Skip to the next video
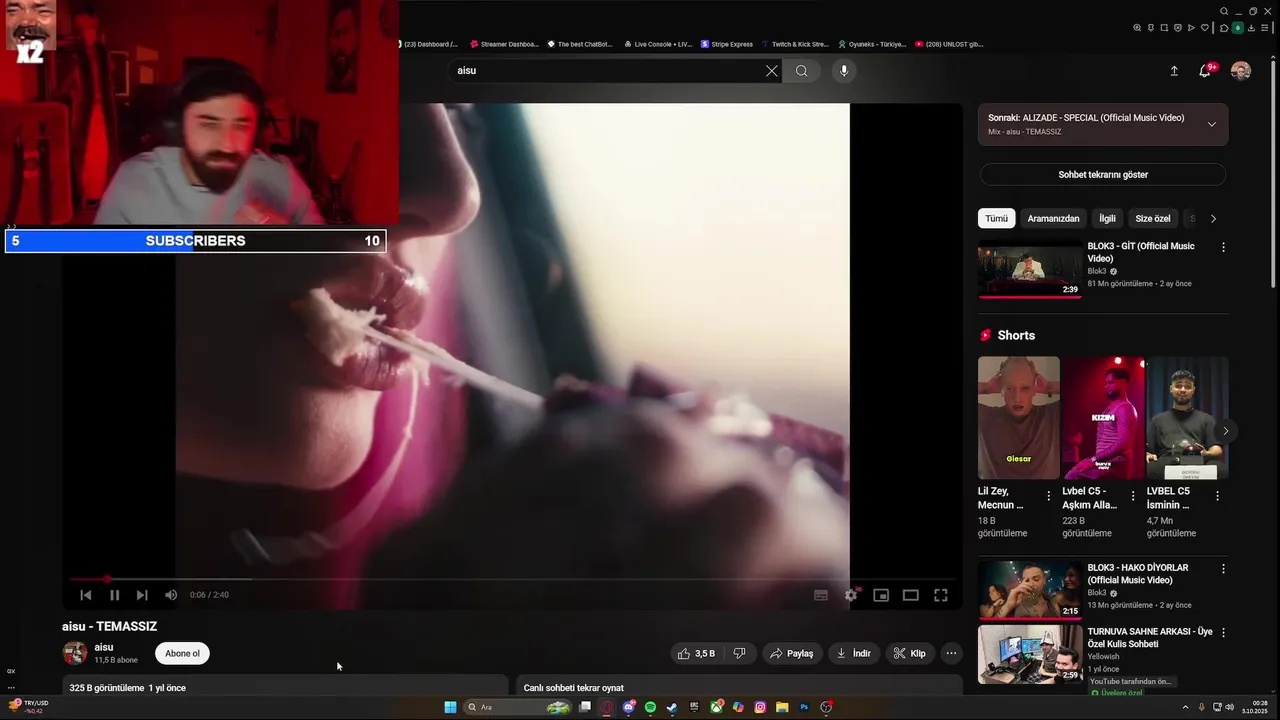Image resolution: width=1280 pixels, height=720 pixels. click(x=142, y=595)
